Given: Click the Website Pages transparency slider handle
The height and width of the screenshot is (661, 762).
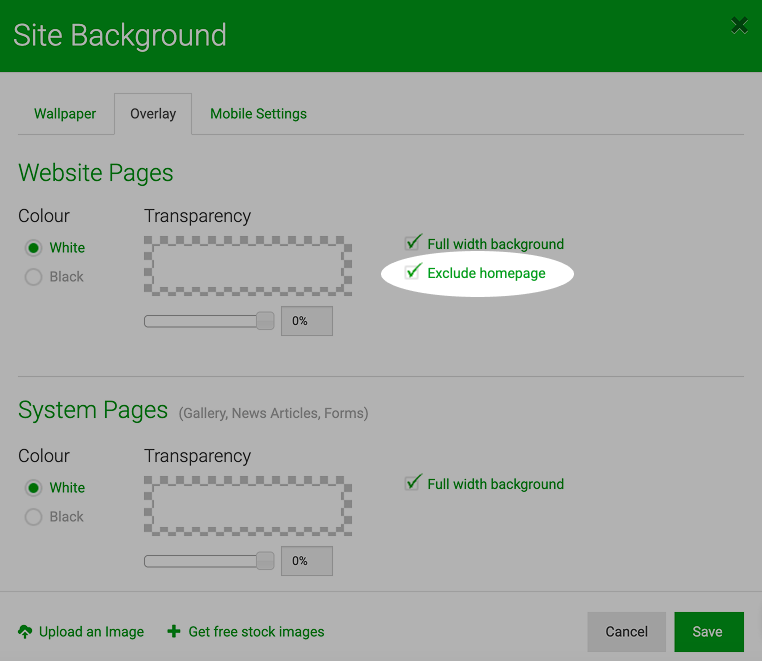Looking at the screenshot, I should click(x=265, y=321).
